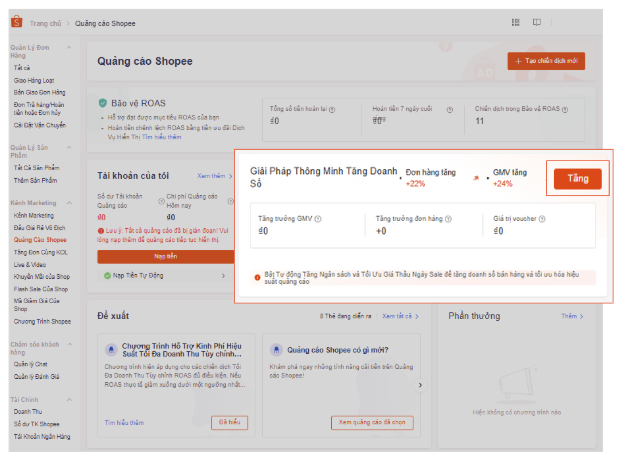
Task: Click the Nạp tiền button
Action: 166,256
